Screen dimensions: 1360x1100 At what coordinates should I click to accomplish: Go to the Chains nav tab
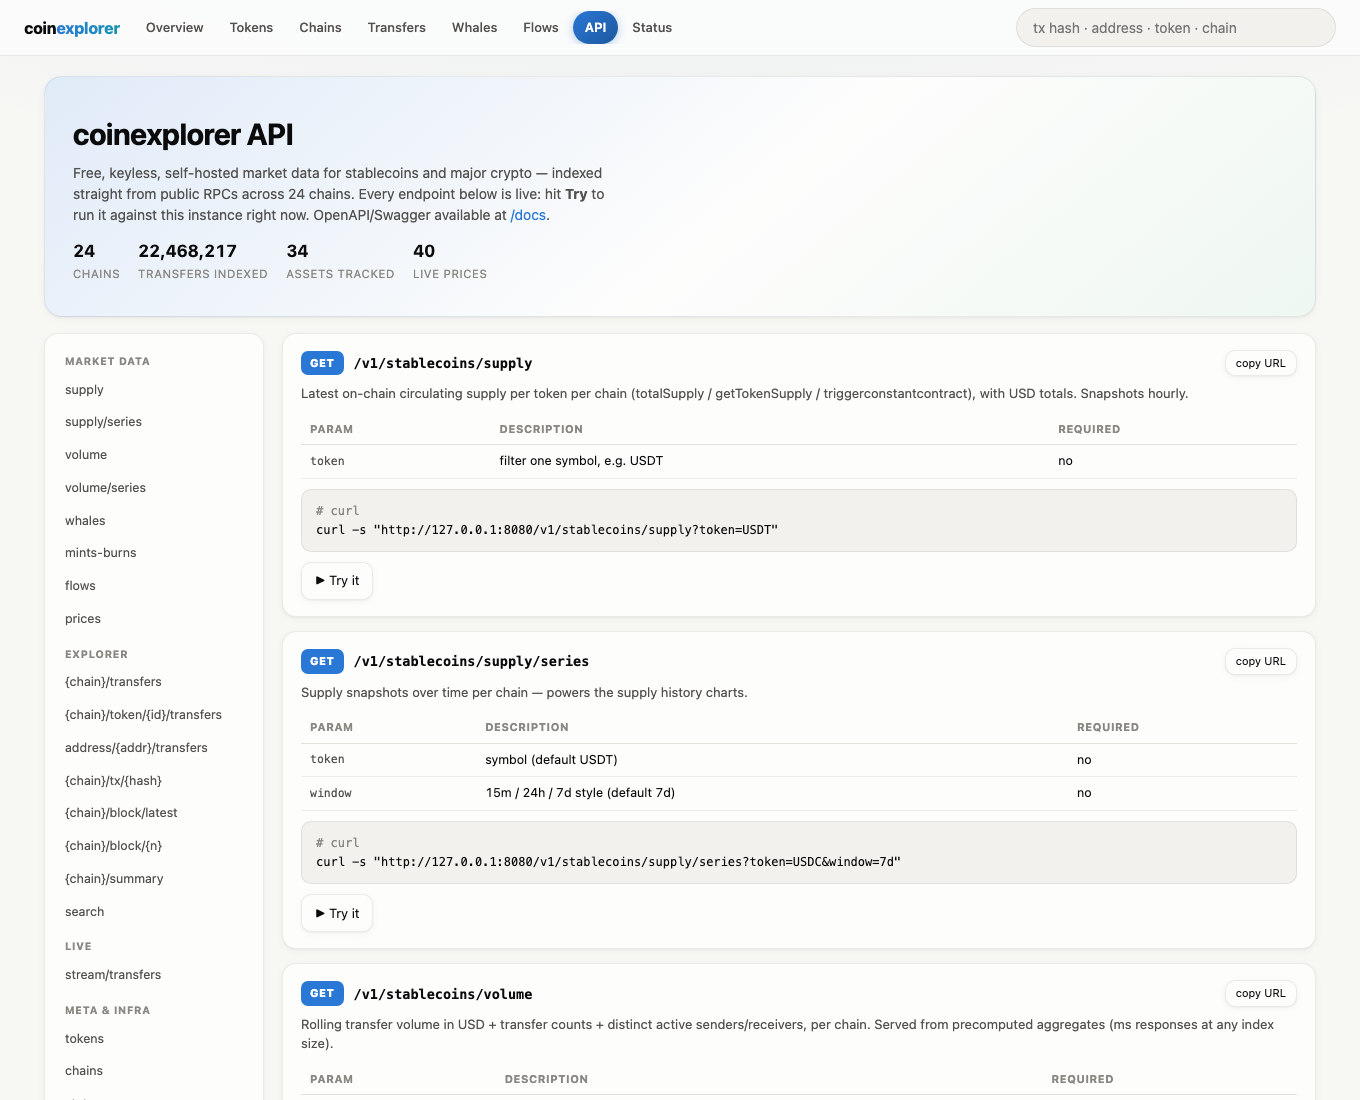click(320, 28)
